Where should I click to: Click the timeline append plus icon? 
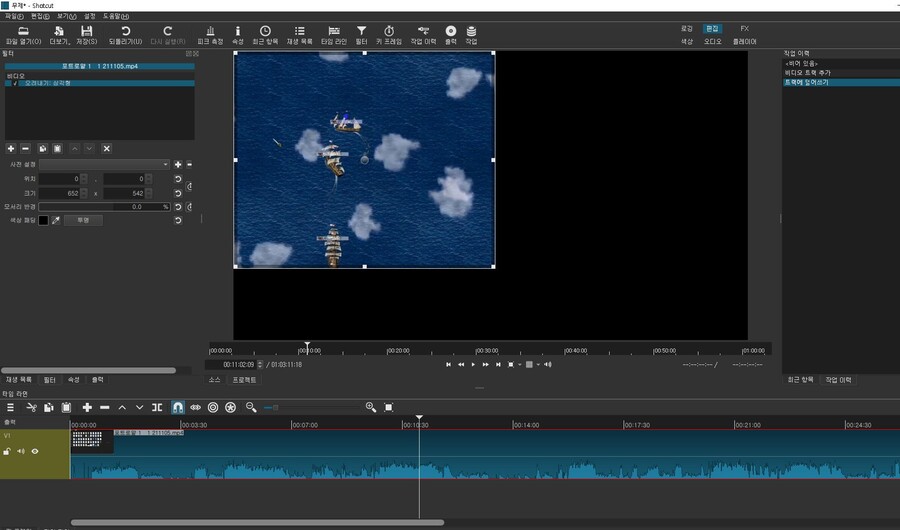[87, 407]
